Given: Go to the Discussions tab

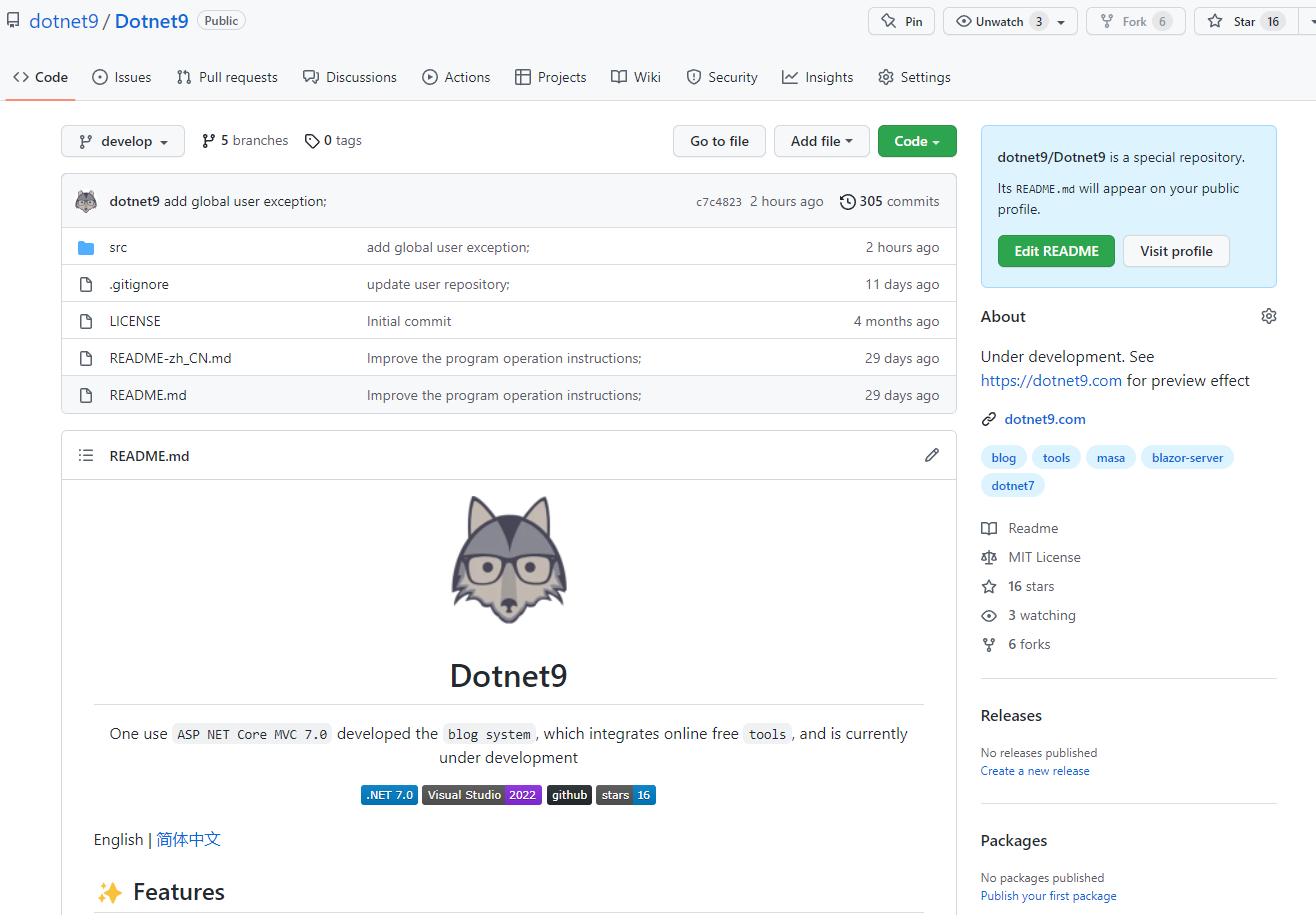Looking at the screenshot, I should pos(350,77).
